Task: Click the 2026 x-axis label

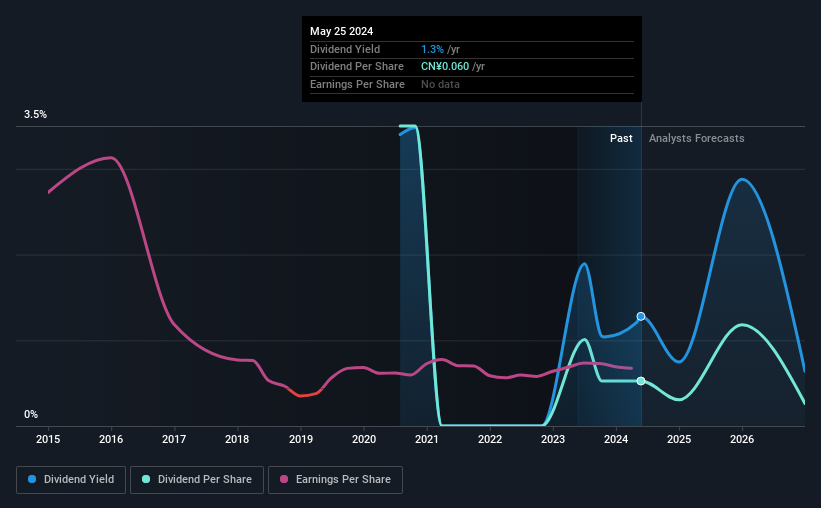Action: pyautogui.click(x=742, y=439)
